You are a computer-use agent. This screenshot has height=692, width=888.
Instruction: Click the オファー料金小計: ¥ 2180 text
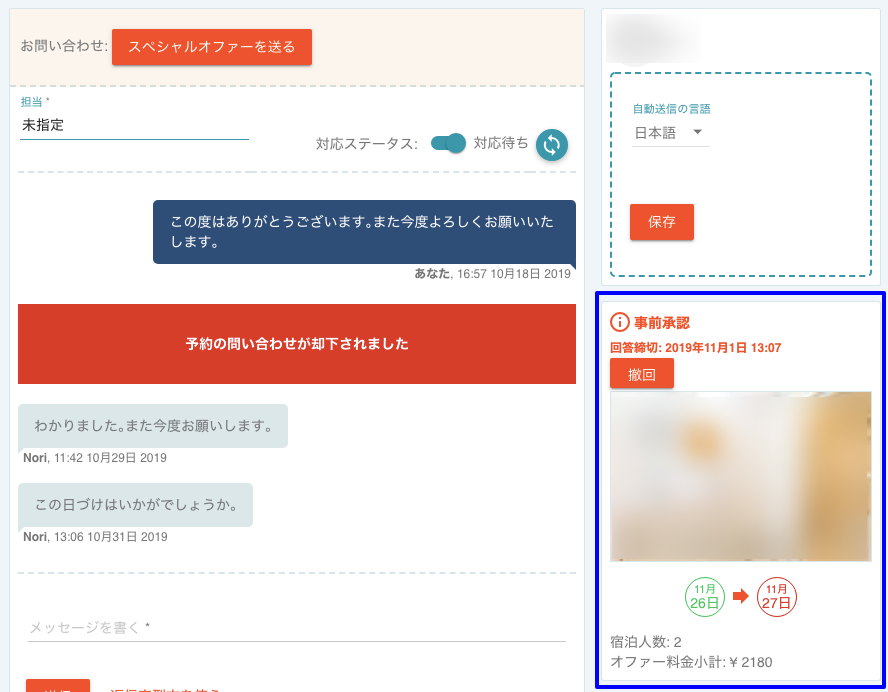tap(691, 662)
